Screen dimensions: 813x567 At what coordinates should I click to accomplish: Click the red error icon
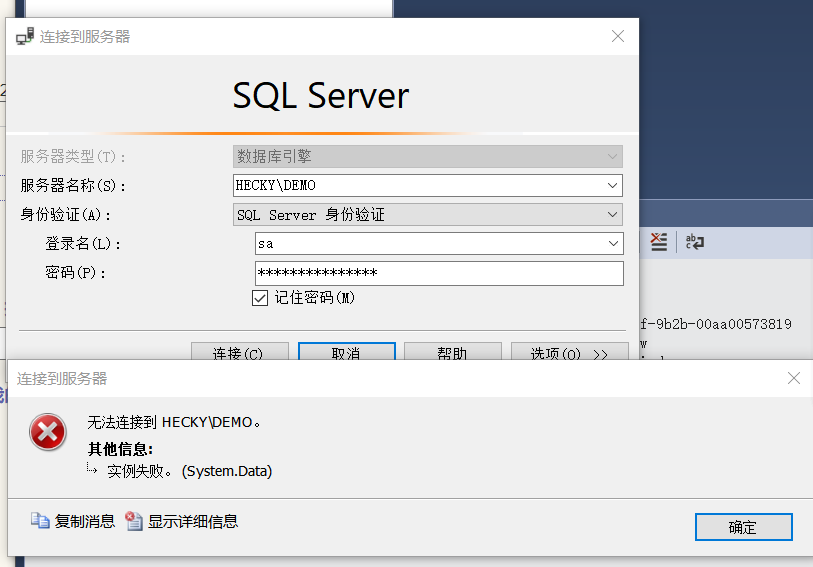(48, 432)
